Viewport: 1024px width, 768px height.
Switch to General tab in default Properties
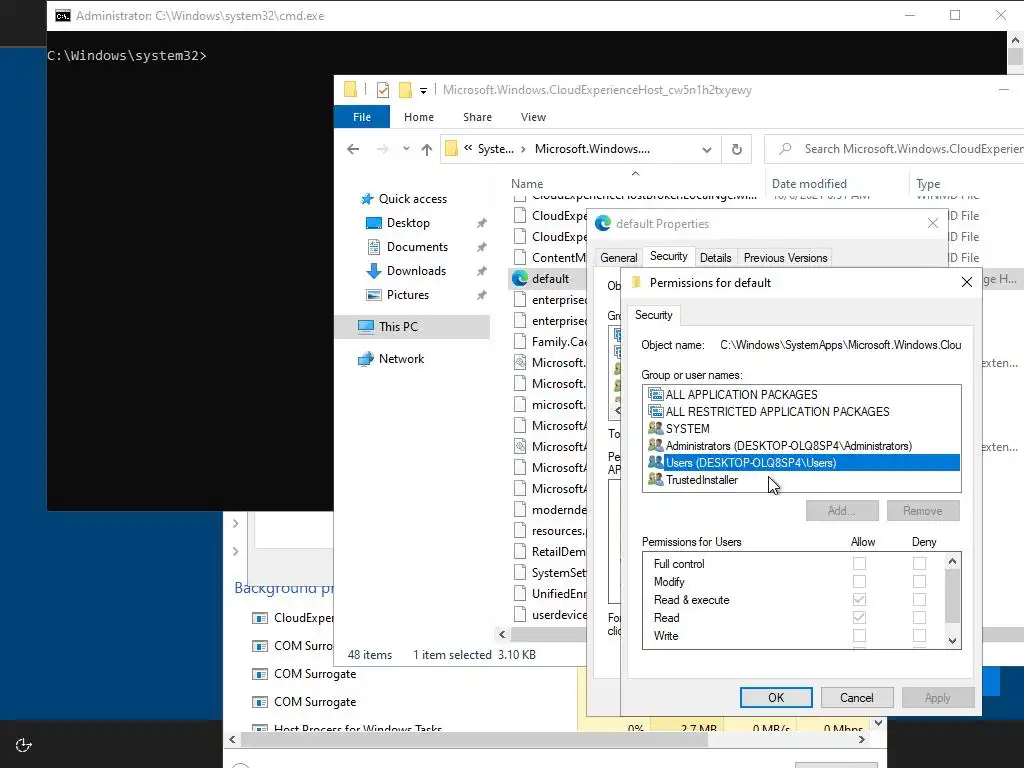point(618,258)
